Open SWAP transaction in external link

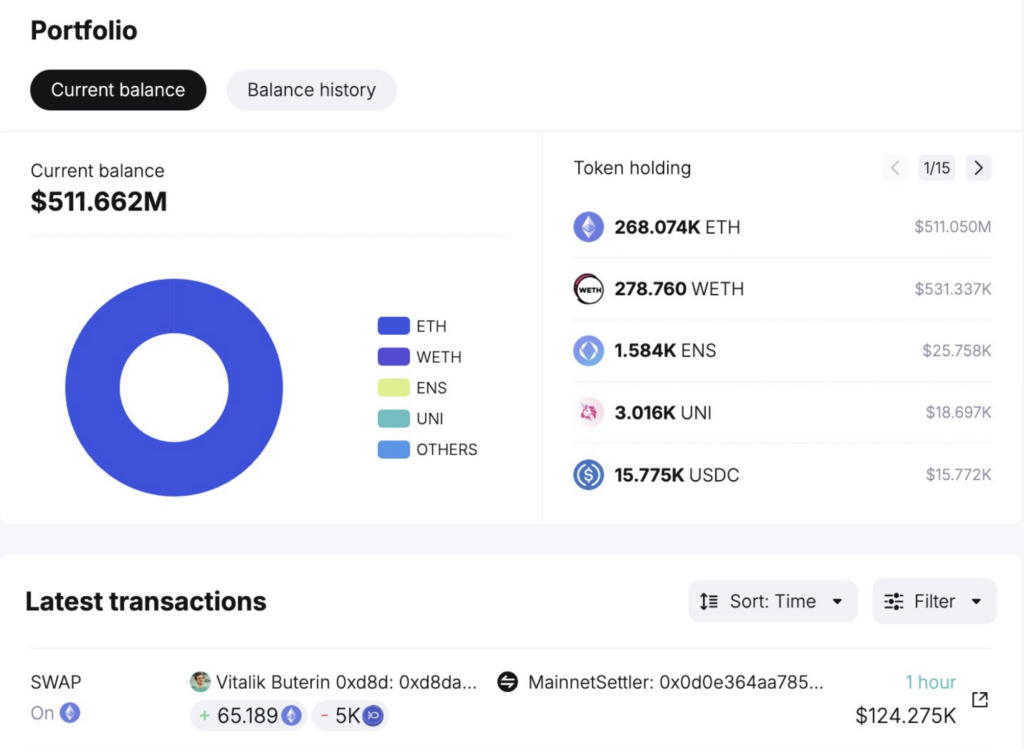(980, 699)
